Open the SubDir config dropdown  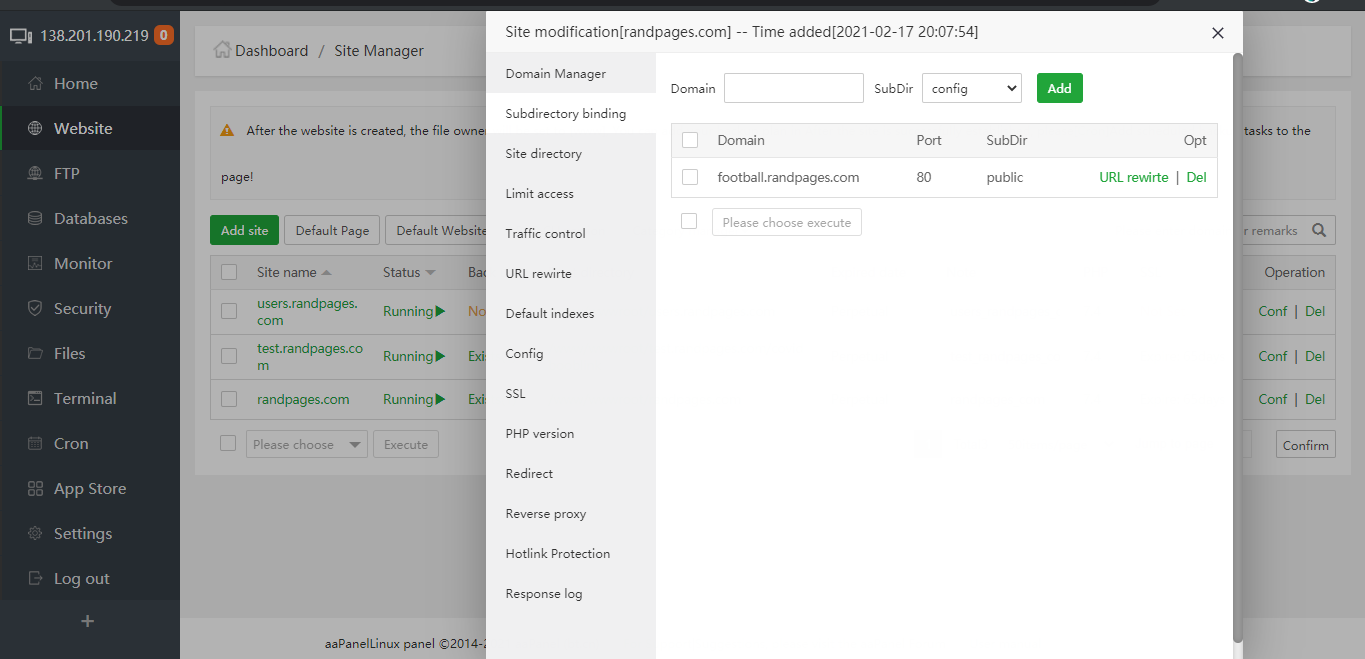[x=971, y=88]
